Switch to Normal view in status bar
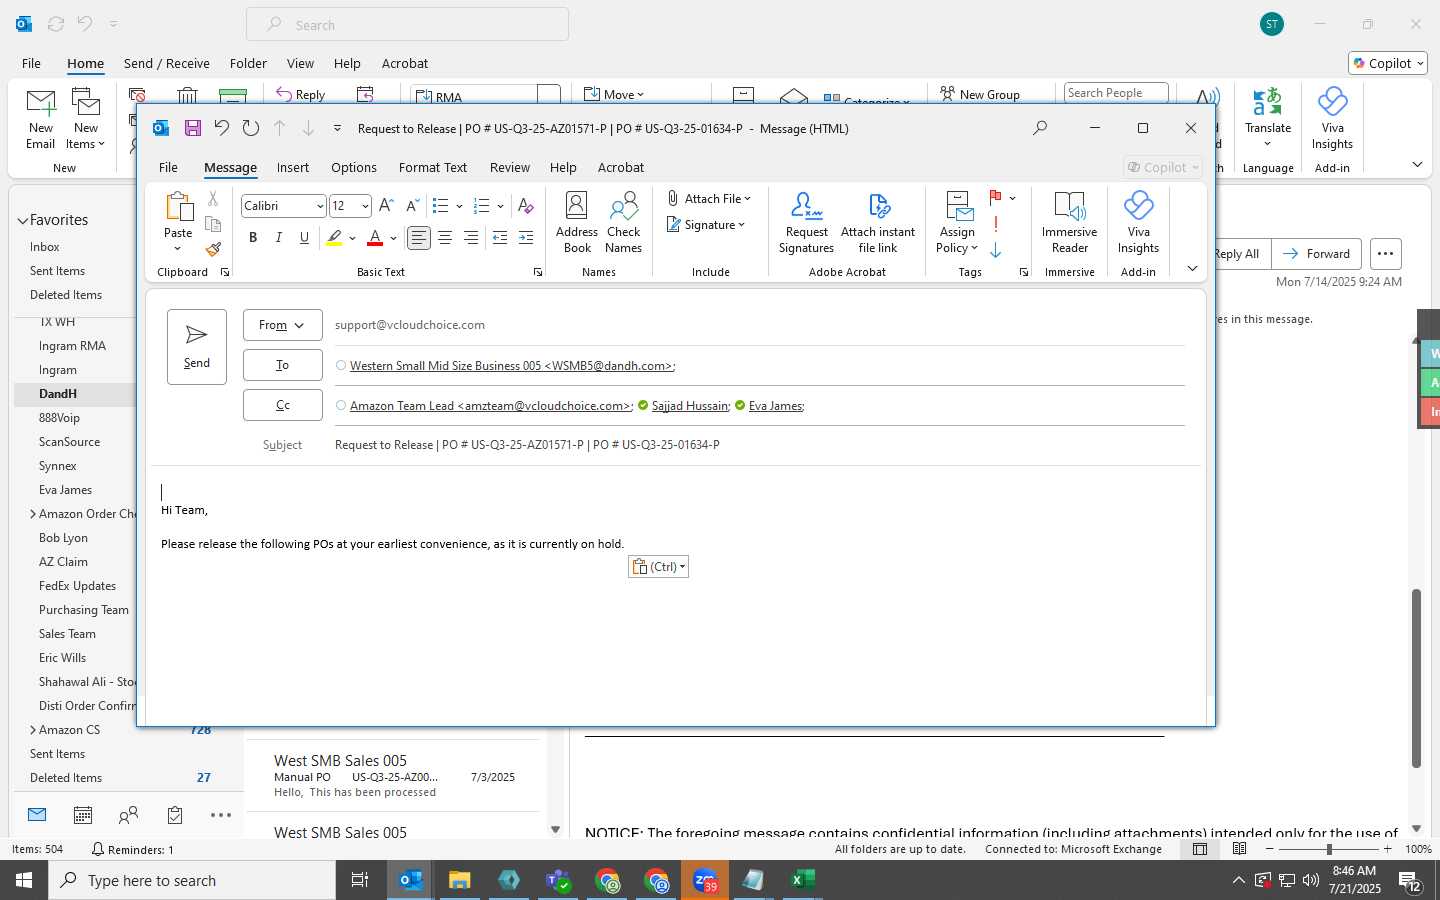 tap(1200, 849)
